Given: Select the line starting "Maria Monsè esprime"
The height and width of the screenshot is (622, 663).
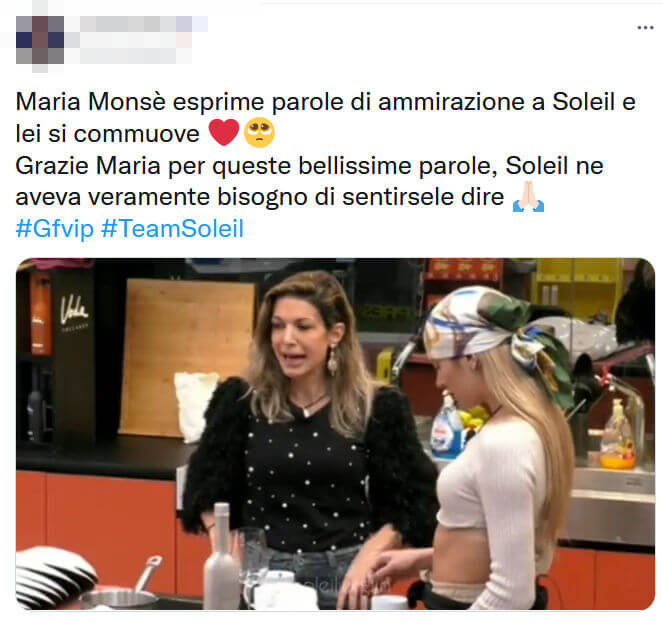Looking at the screenshot, I should point(326,102).
